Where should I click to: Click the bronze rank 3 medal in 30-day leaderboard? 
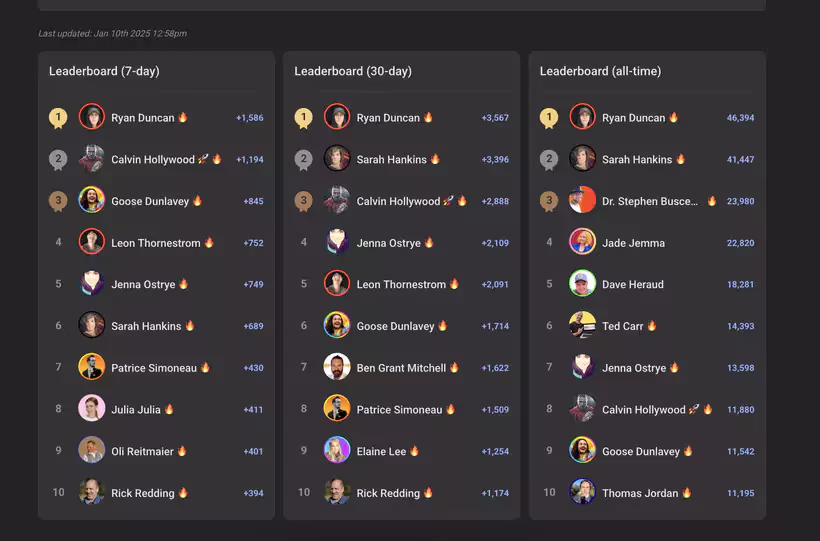(303, 201)
